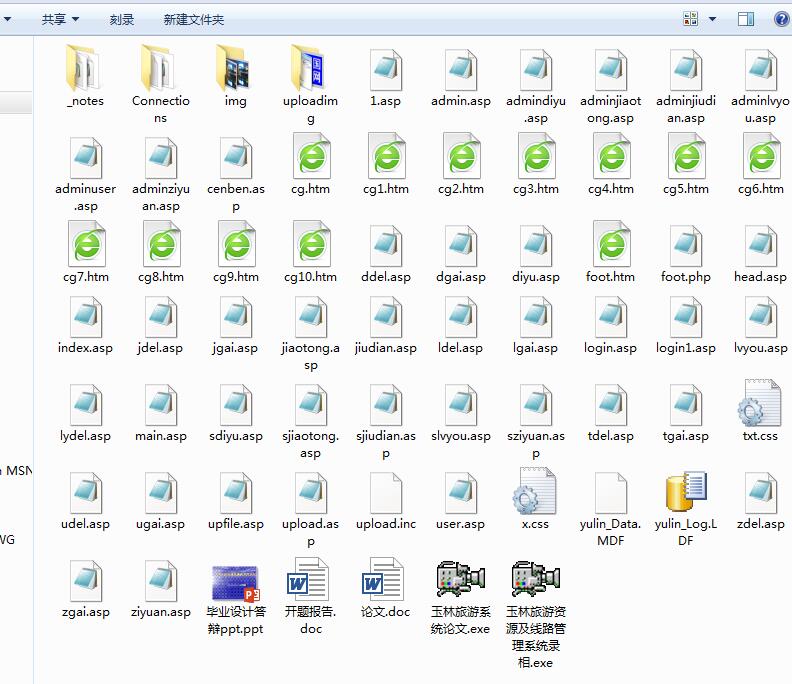This screenshot has height=684, width=792.
Task: Click 新建文件夹 new folder button
Action: point(193,20)
